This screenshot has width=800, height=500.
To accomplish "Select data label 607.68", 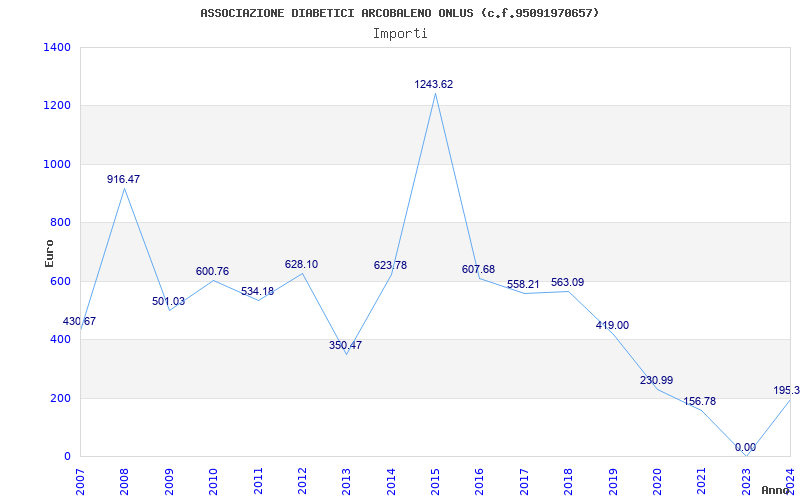I will coord(479,269).
